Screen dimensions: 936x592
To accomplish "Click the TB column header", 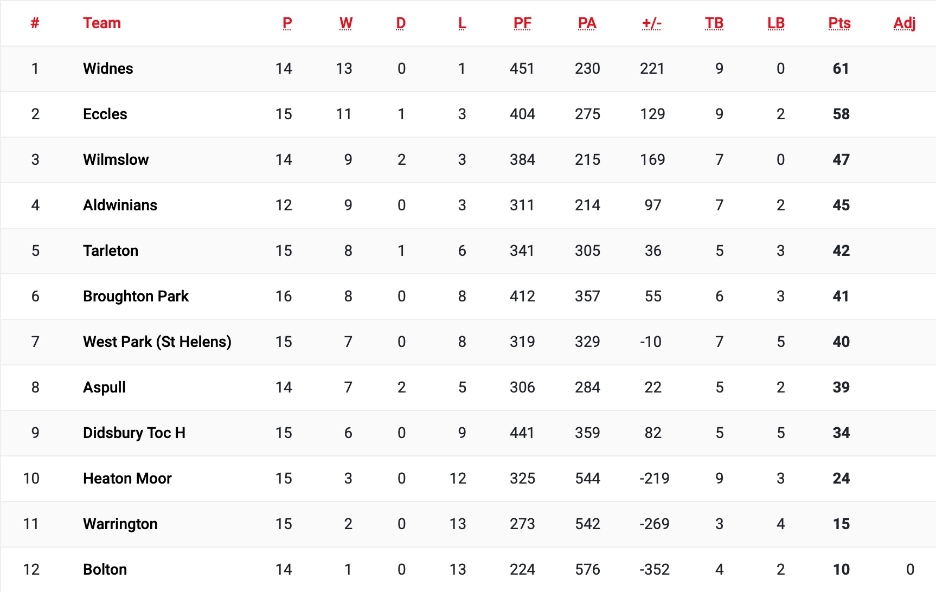I will click(x=714, y=23).
